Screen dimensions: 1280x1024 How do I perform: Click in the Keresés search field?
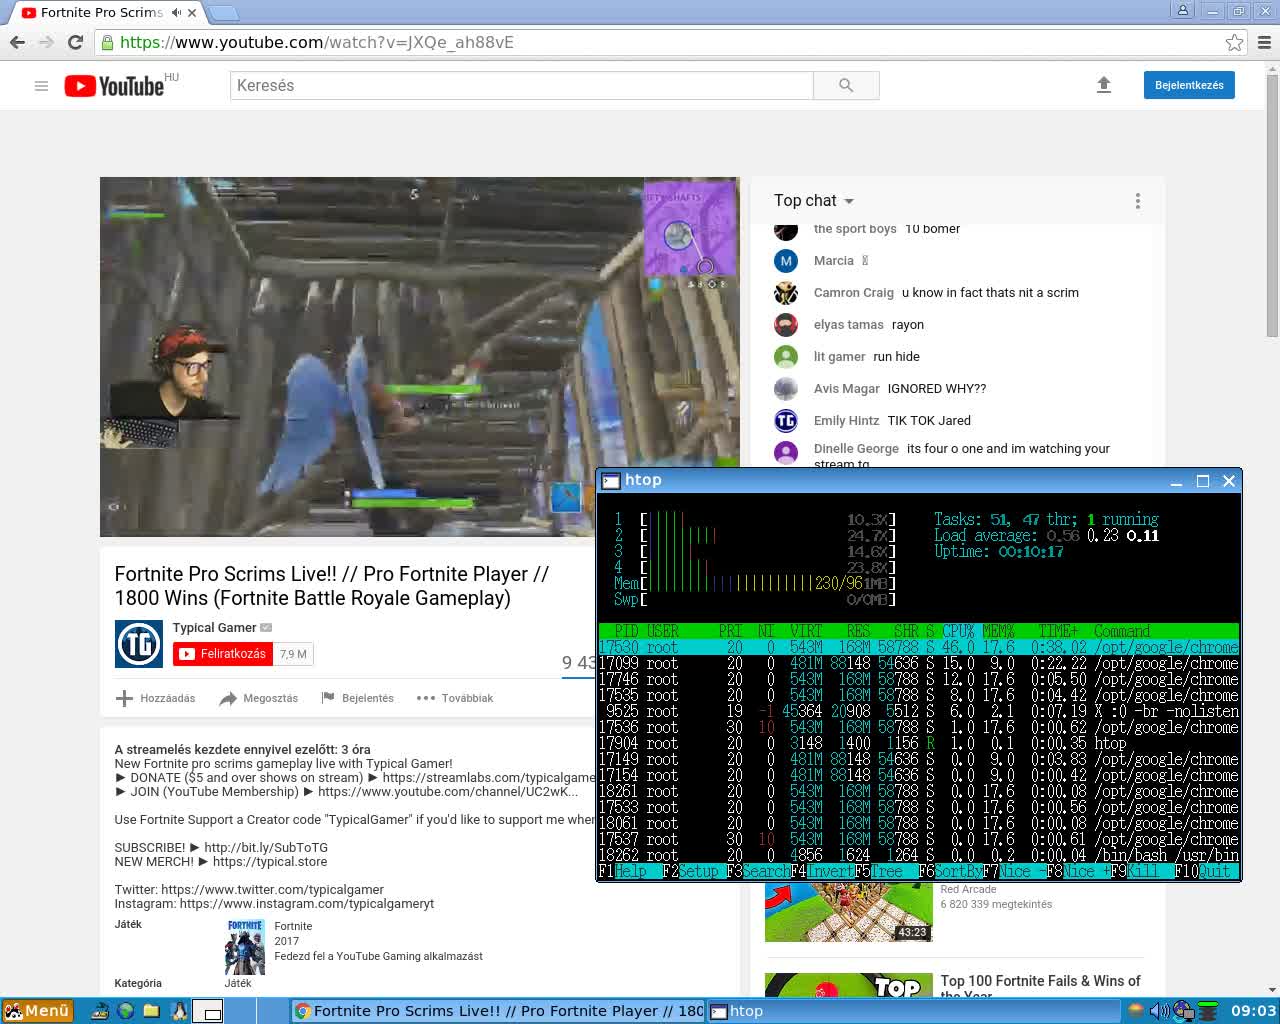pyautogui.click(x=521, y=85)
